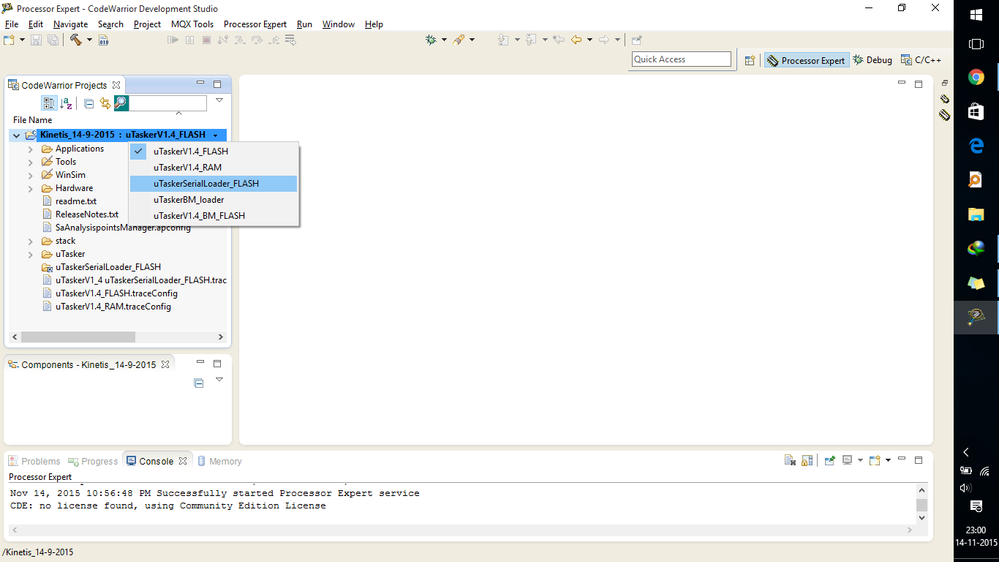Close the Components - Kinetis view
This screenshot has width=999, height=562.
(x=165, y=364)
